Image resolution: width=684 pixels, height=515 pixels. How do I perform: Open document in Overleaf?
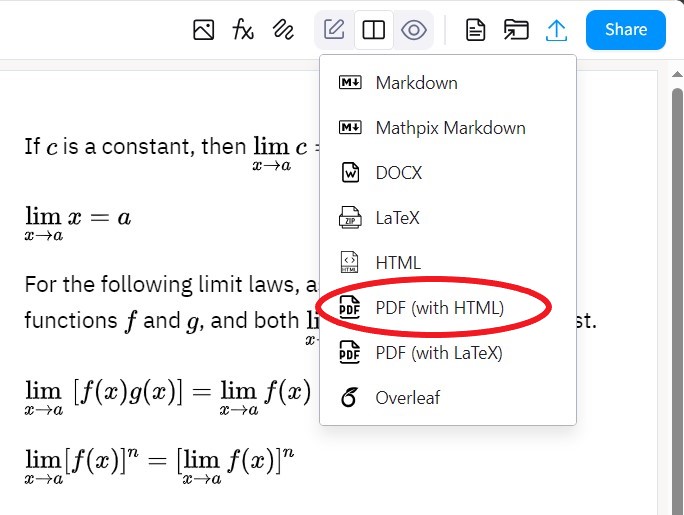coord(407,397)
